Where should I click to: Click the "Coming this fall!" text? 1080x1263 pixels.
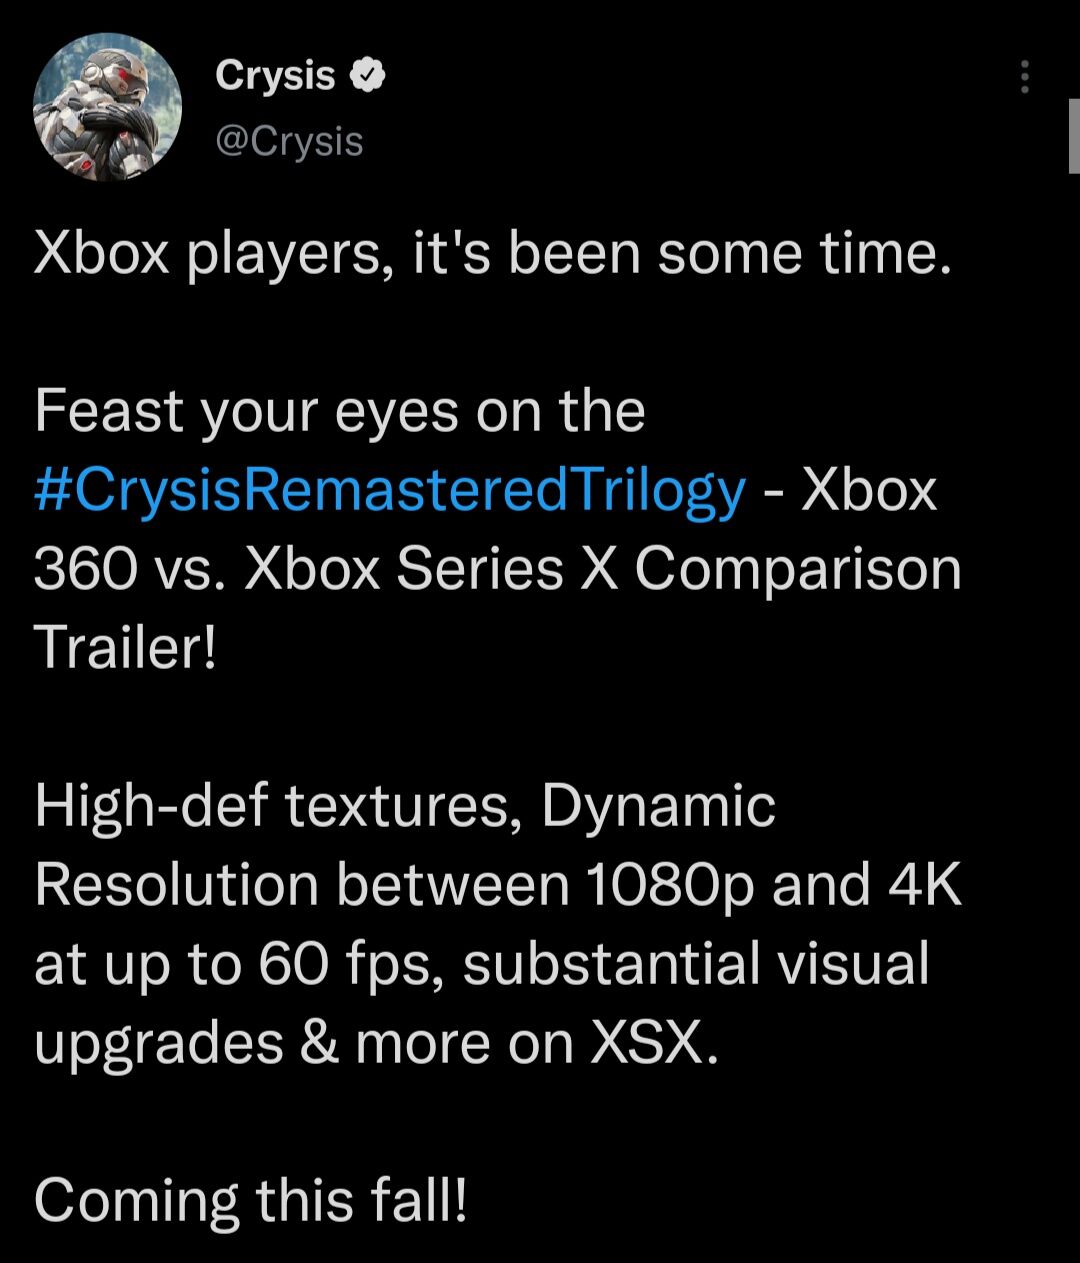pyautogui.click(x=251, y=1200)
